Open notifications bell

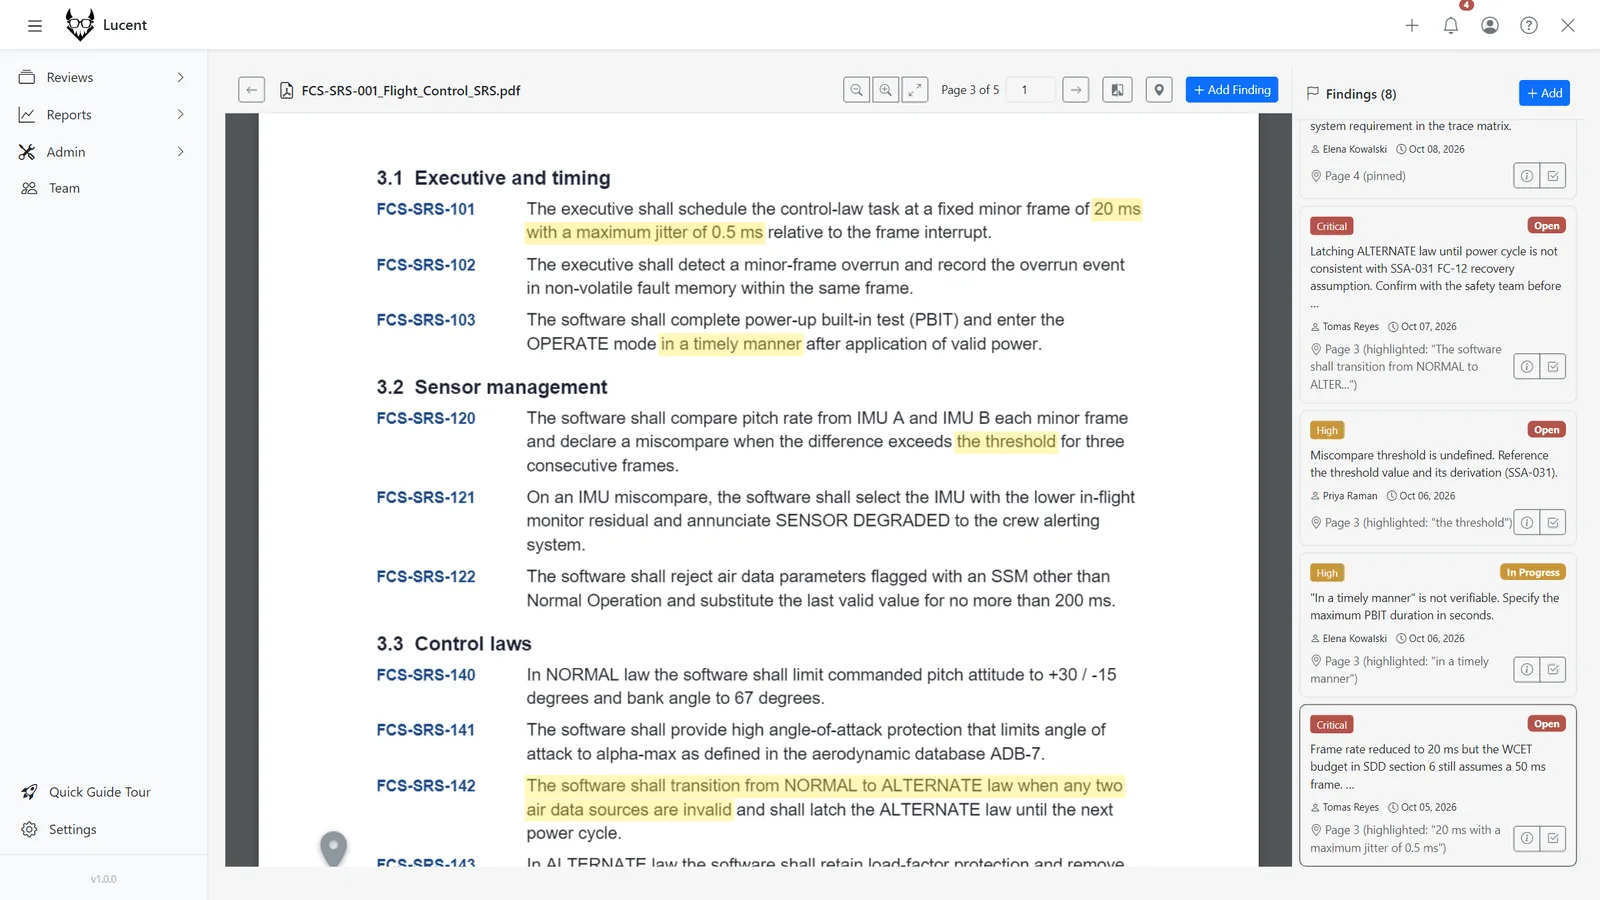1451,26
